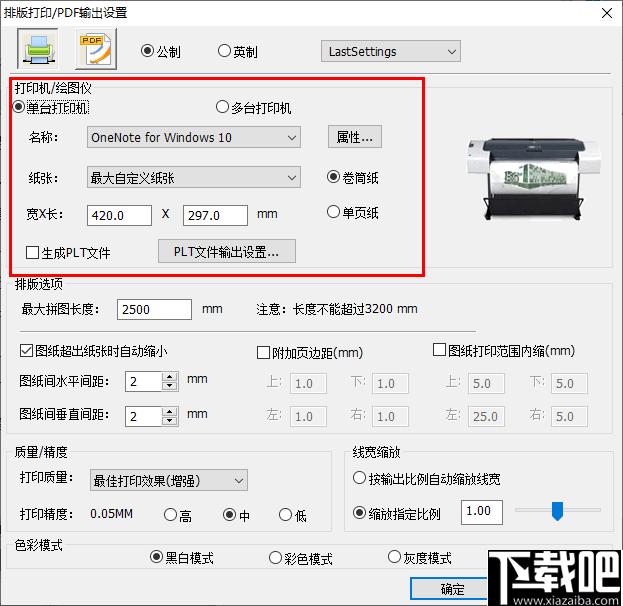Open the 纸张 paper size dropdown
Viewport: 623px width, 606px height.
pos(193,177)
